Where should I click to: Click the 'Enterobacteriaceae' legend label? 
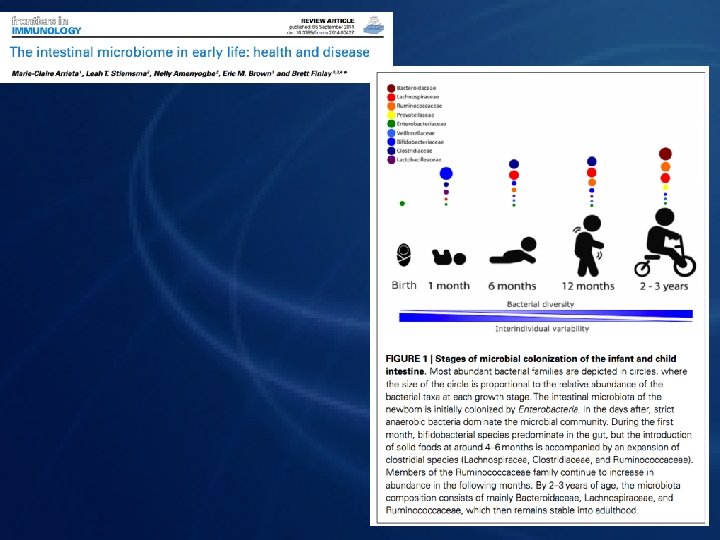click(422, 124)
